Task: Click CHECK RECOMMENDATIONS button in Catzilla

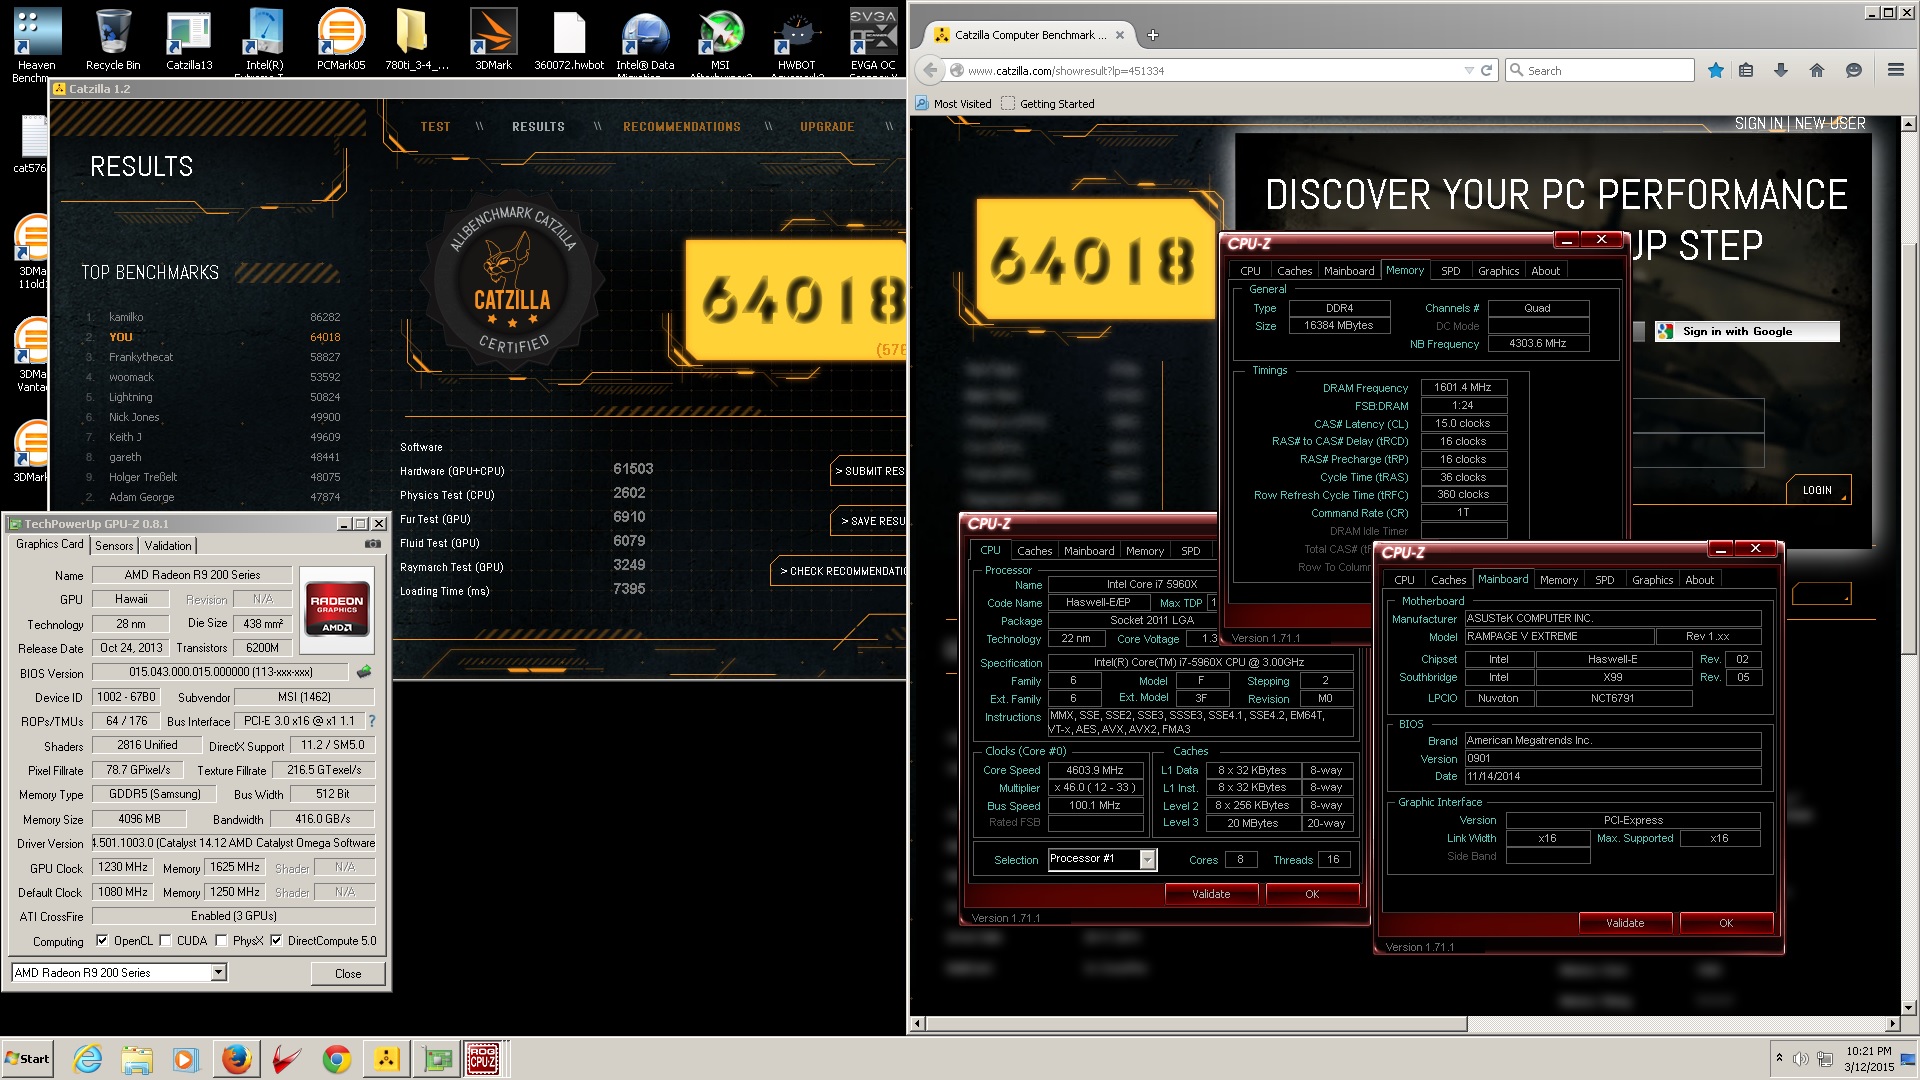Action: pos(838,571)
